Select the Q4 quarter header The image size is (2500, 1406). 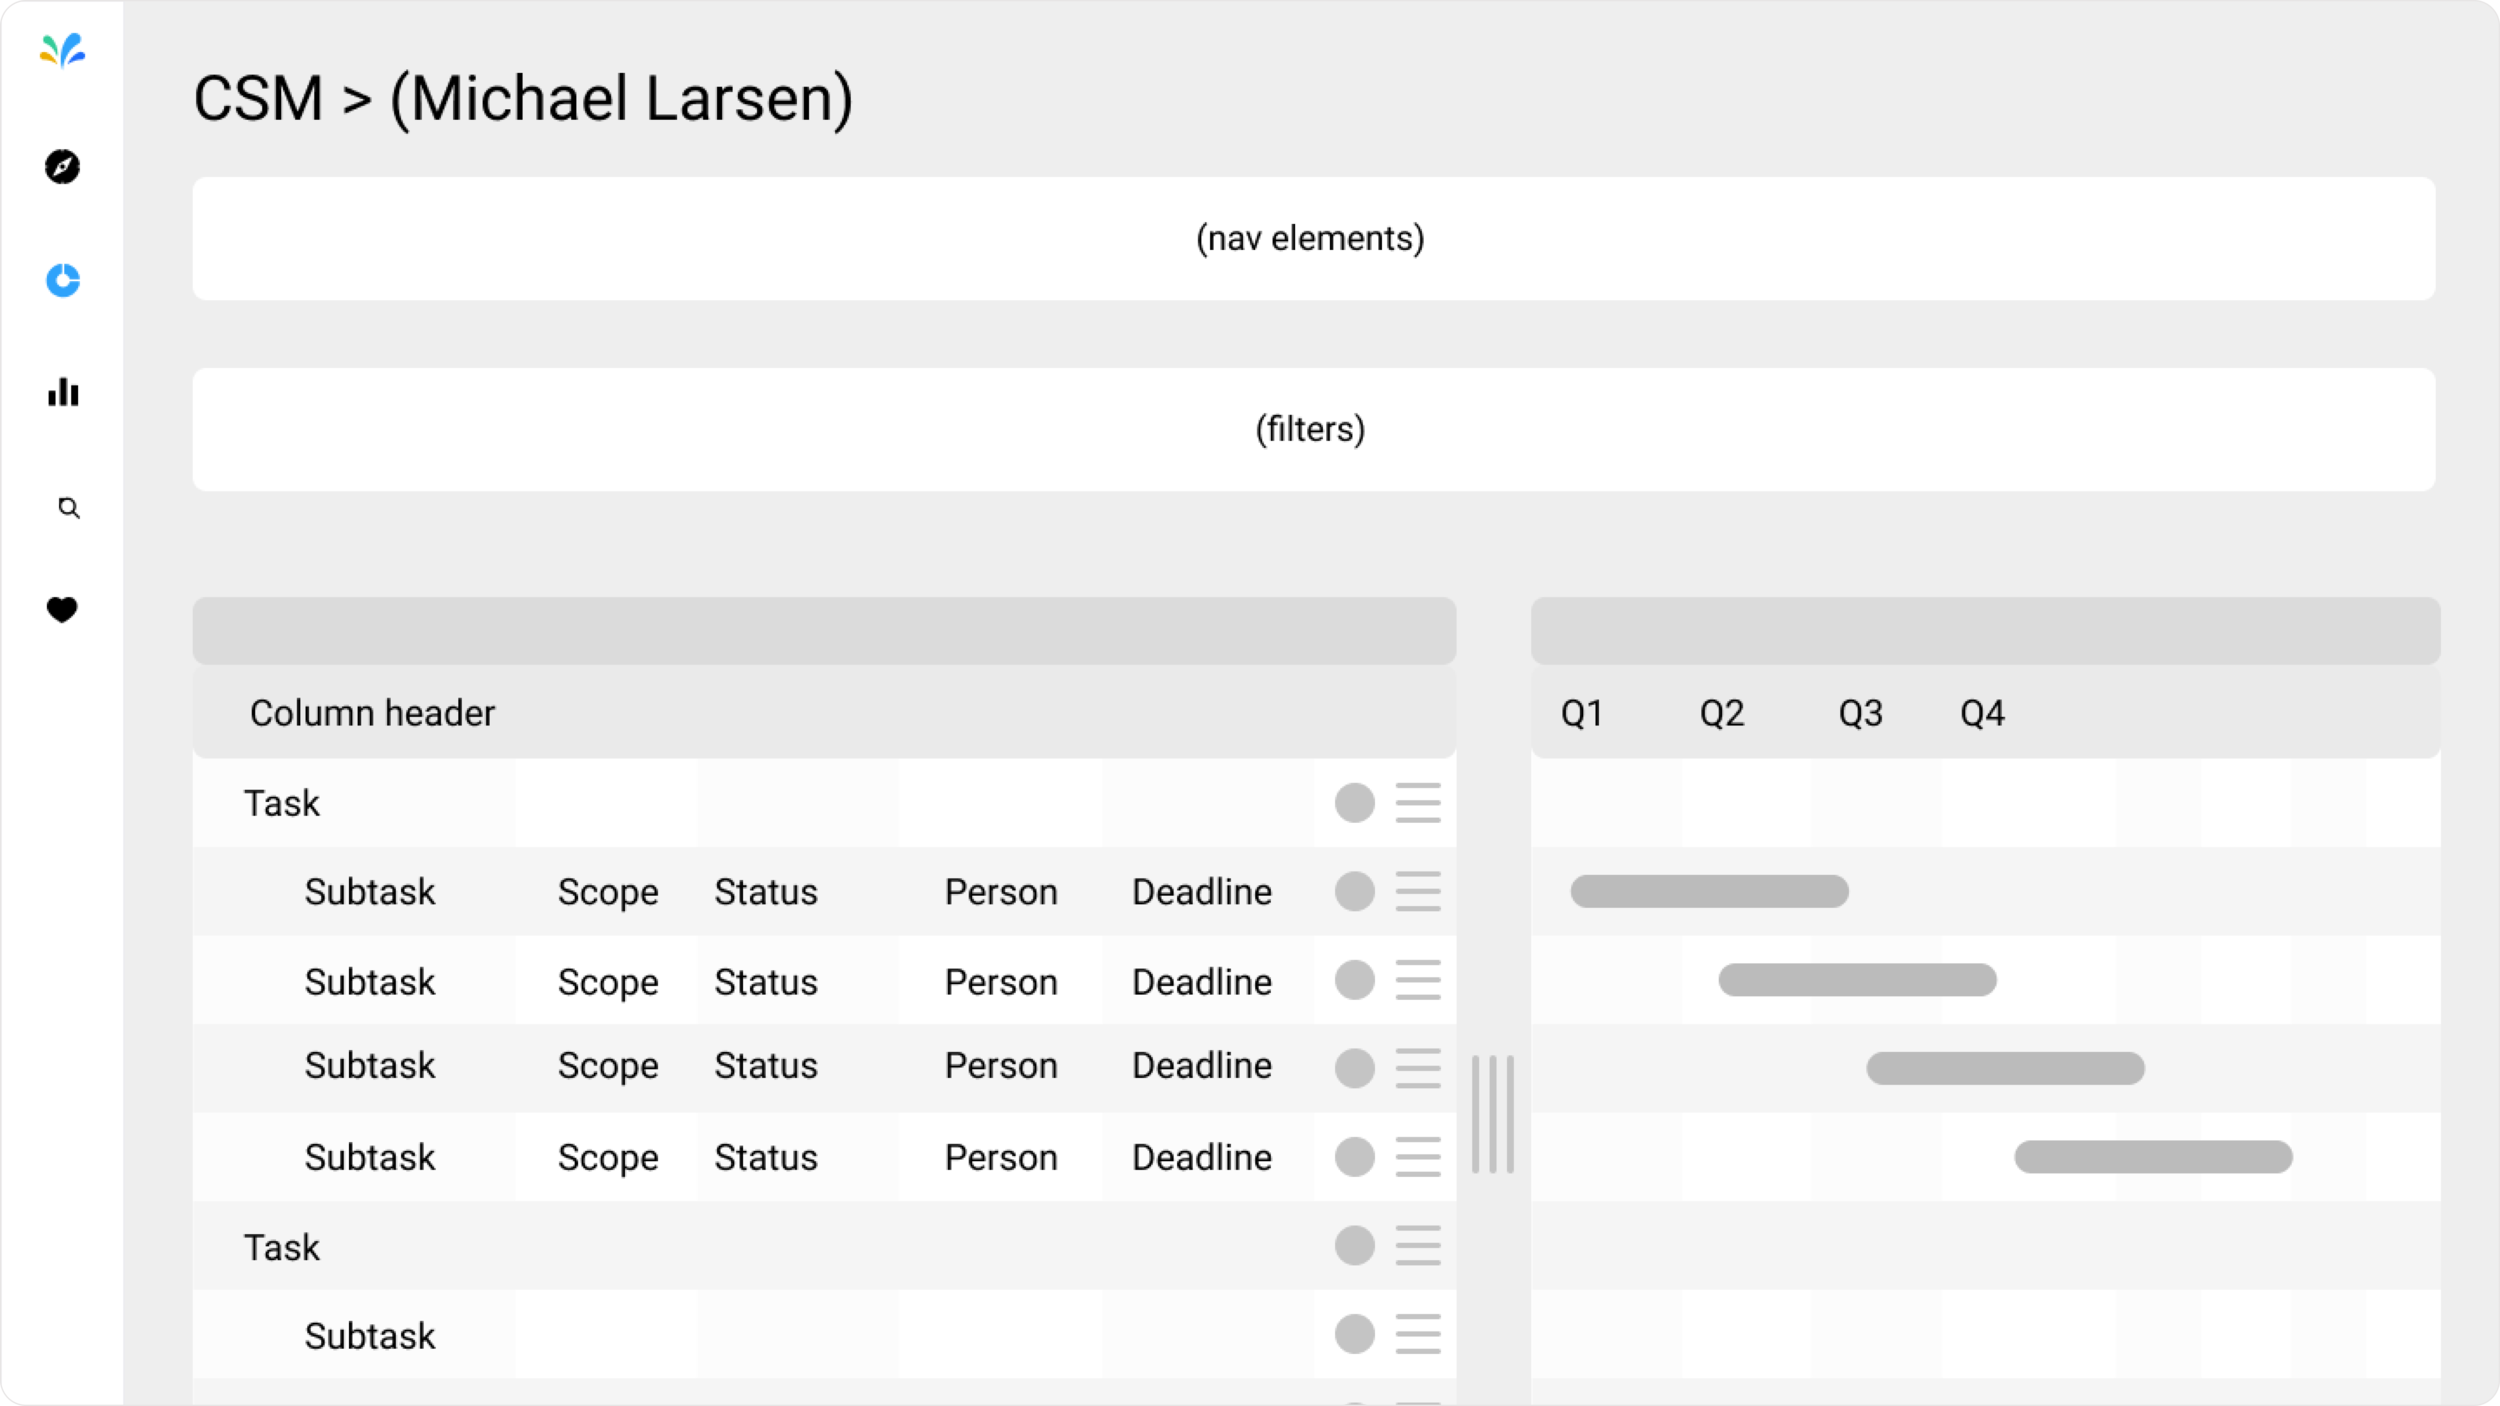[1982, 713]
